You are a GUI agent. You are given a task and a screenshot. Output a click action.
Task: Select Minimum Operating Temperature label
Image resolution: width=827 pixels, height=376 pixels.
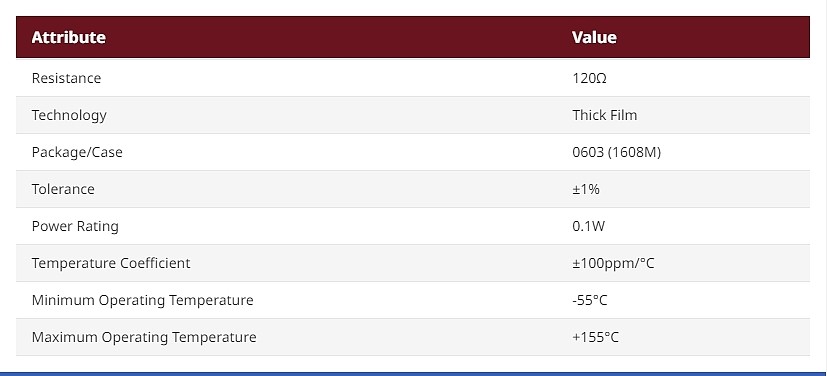[142, 300]
